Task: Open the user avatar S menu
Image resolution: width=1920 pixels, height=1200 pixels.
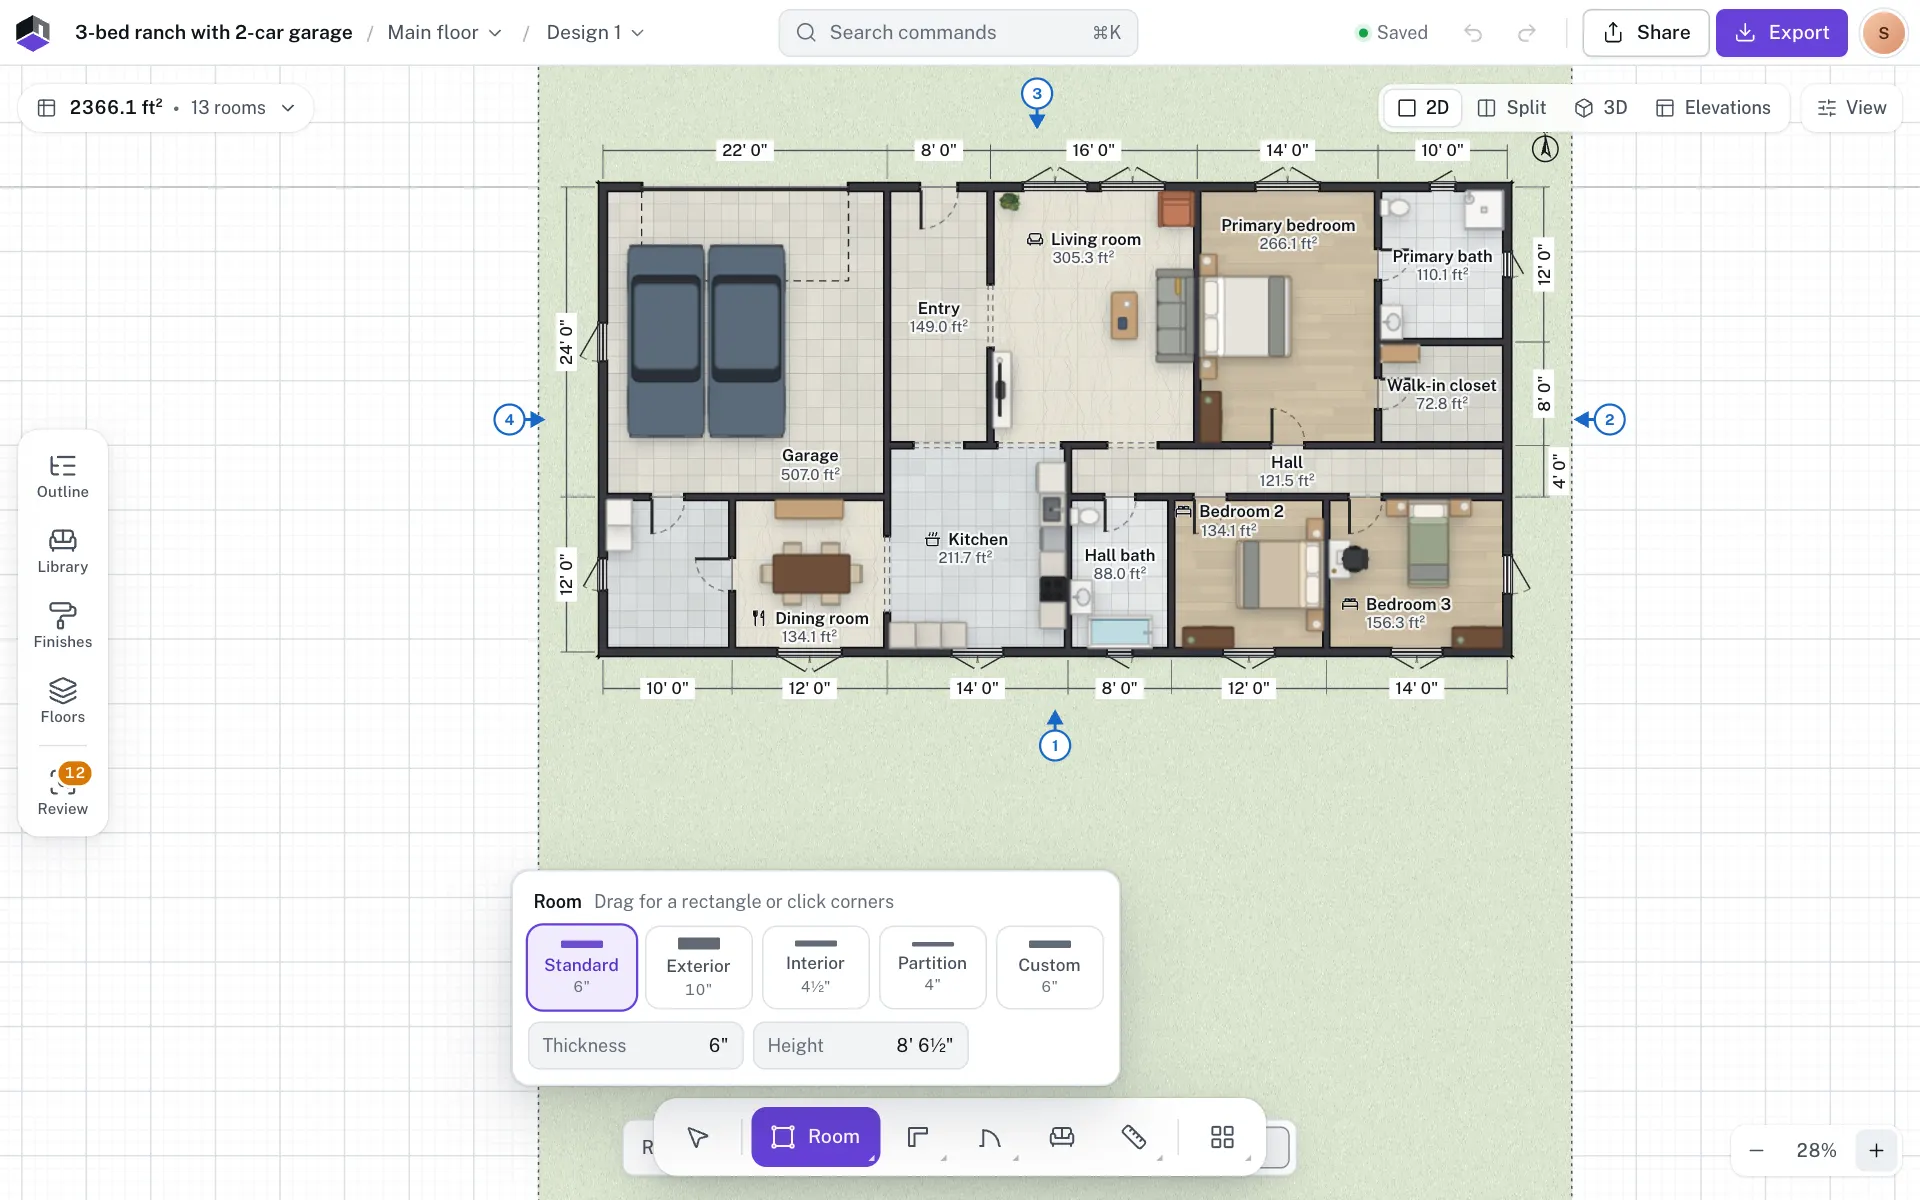Action: pyautogui.click(x=1884, y=33)
